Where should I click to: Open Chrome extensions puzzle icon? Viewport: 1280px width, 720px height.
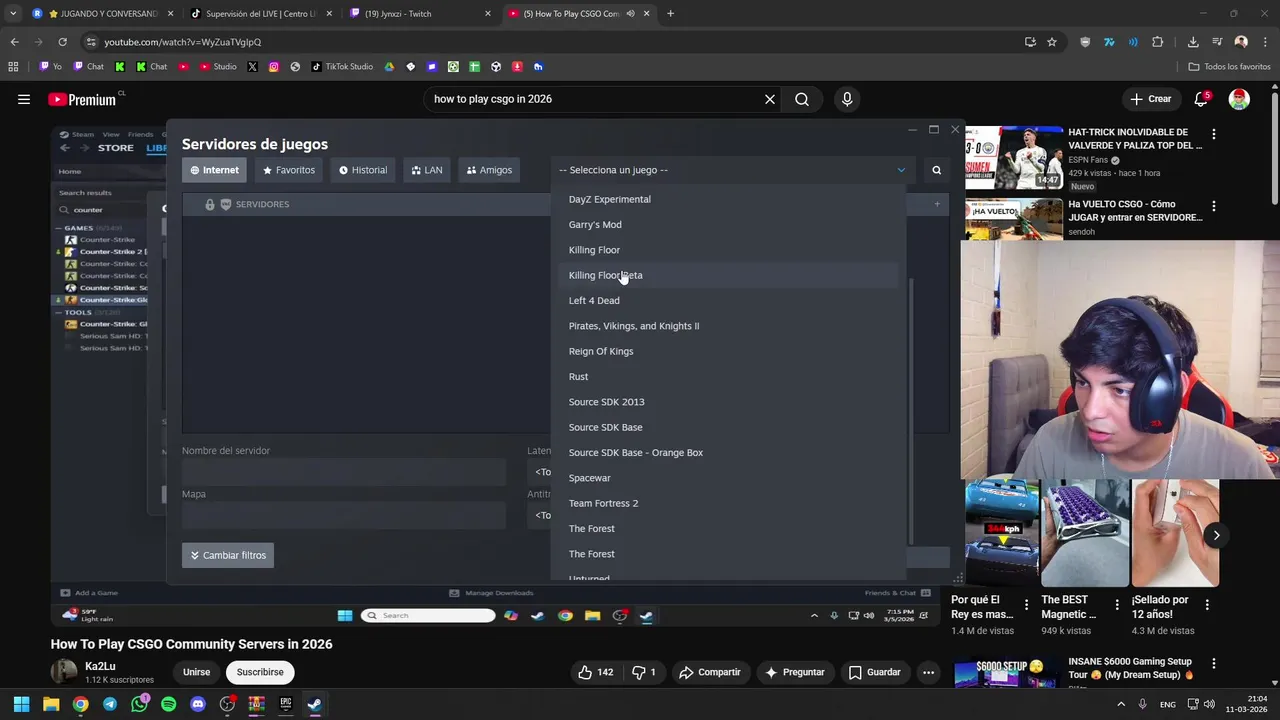(1158, 42)
